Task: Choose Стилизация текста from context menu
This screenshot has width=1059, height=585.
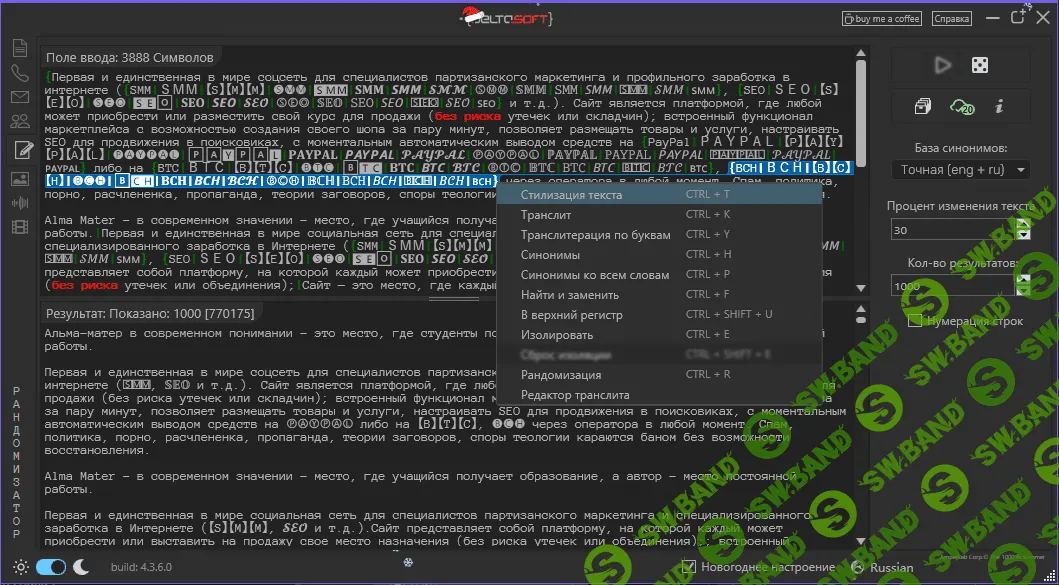Action: (659, 195)
